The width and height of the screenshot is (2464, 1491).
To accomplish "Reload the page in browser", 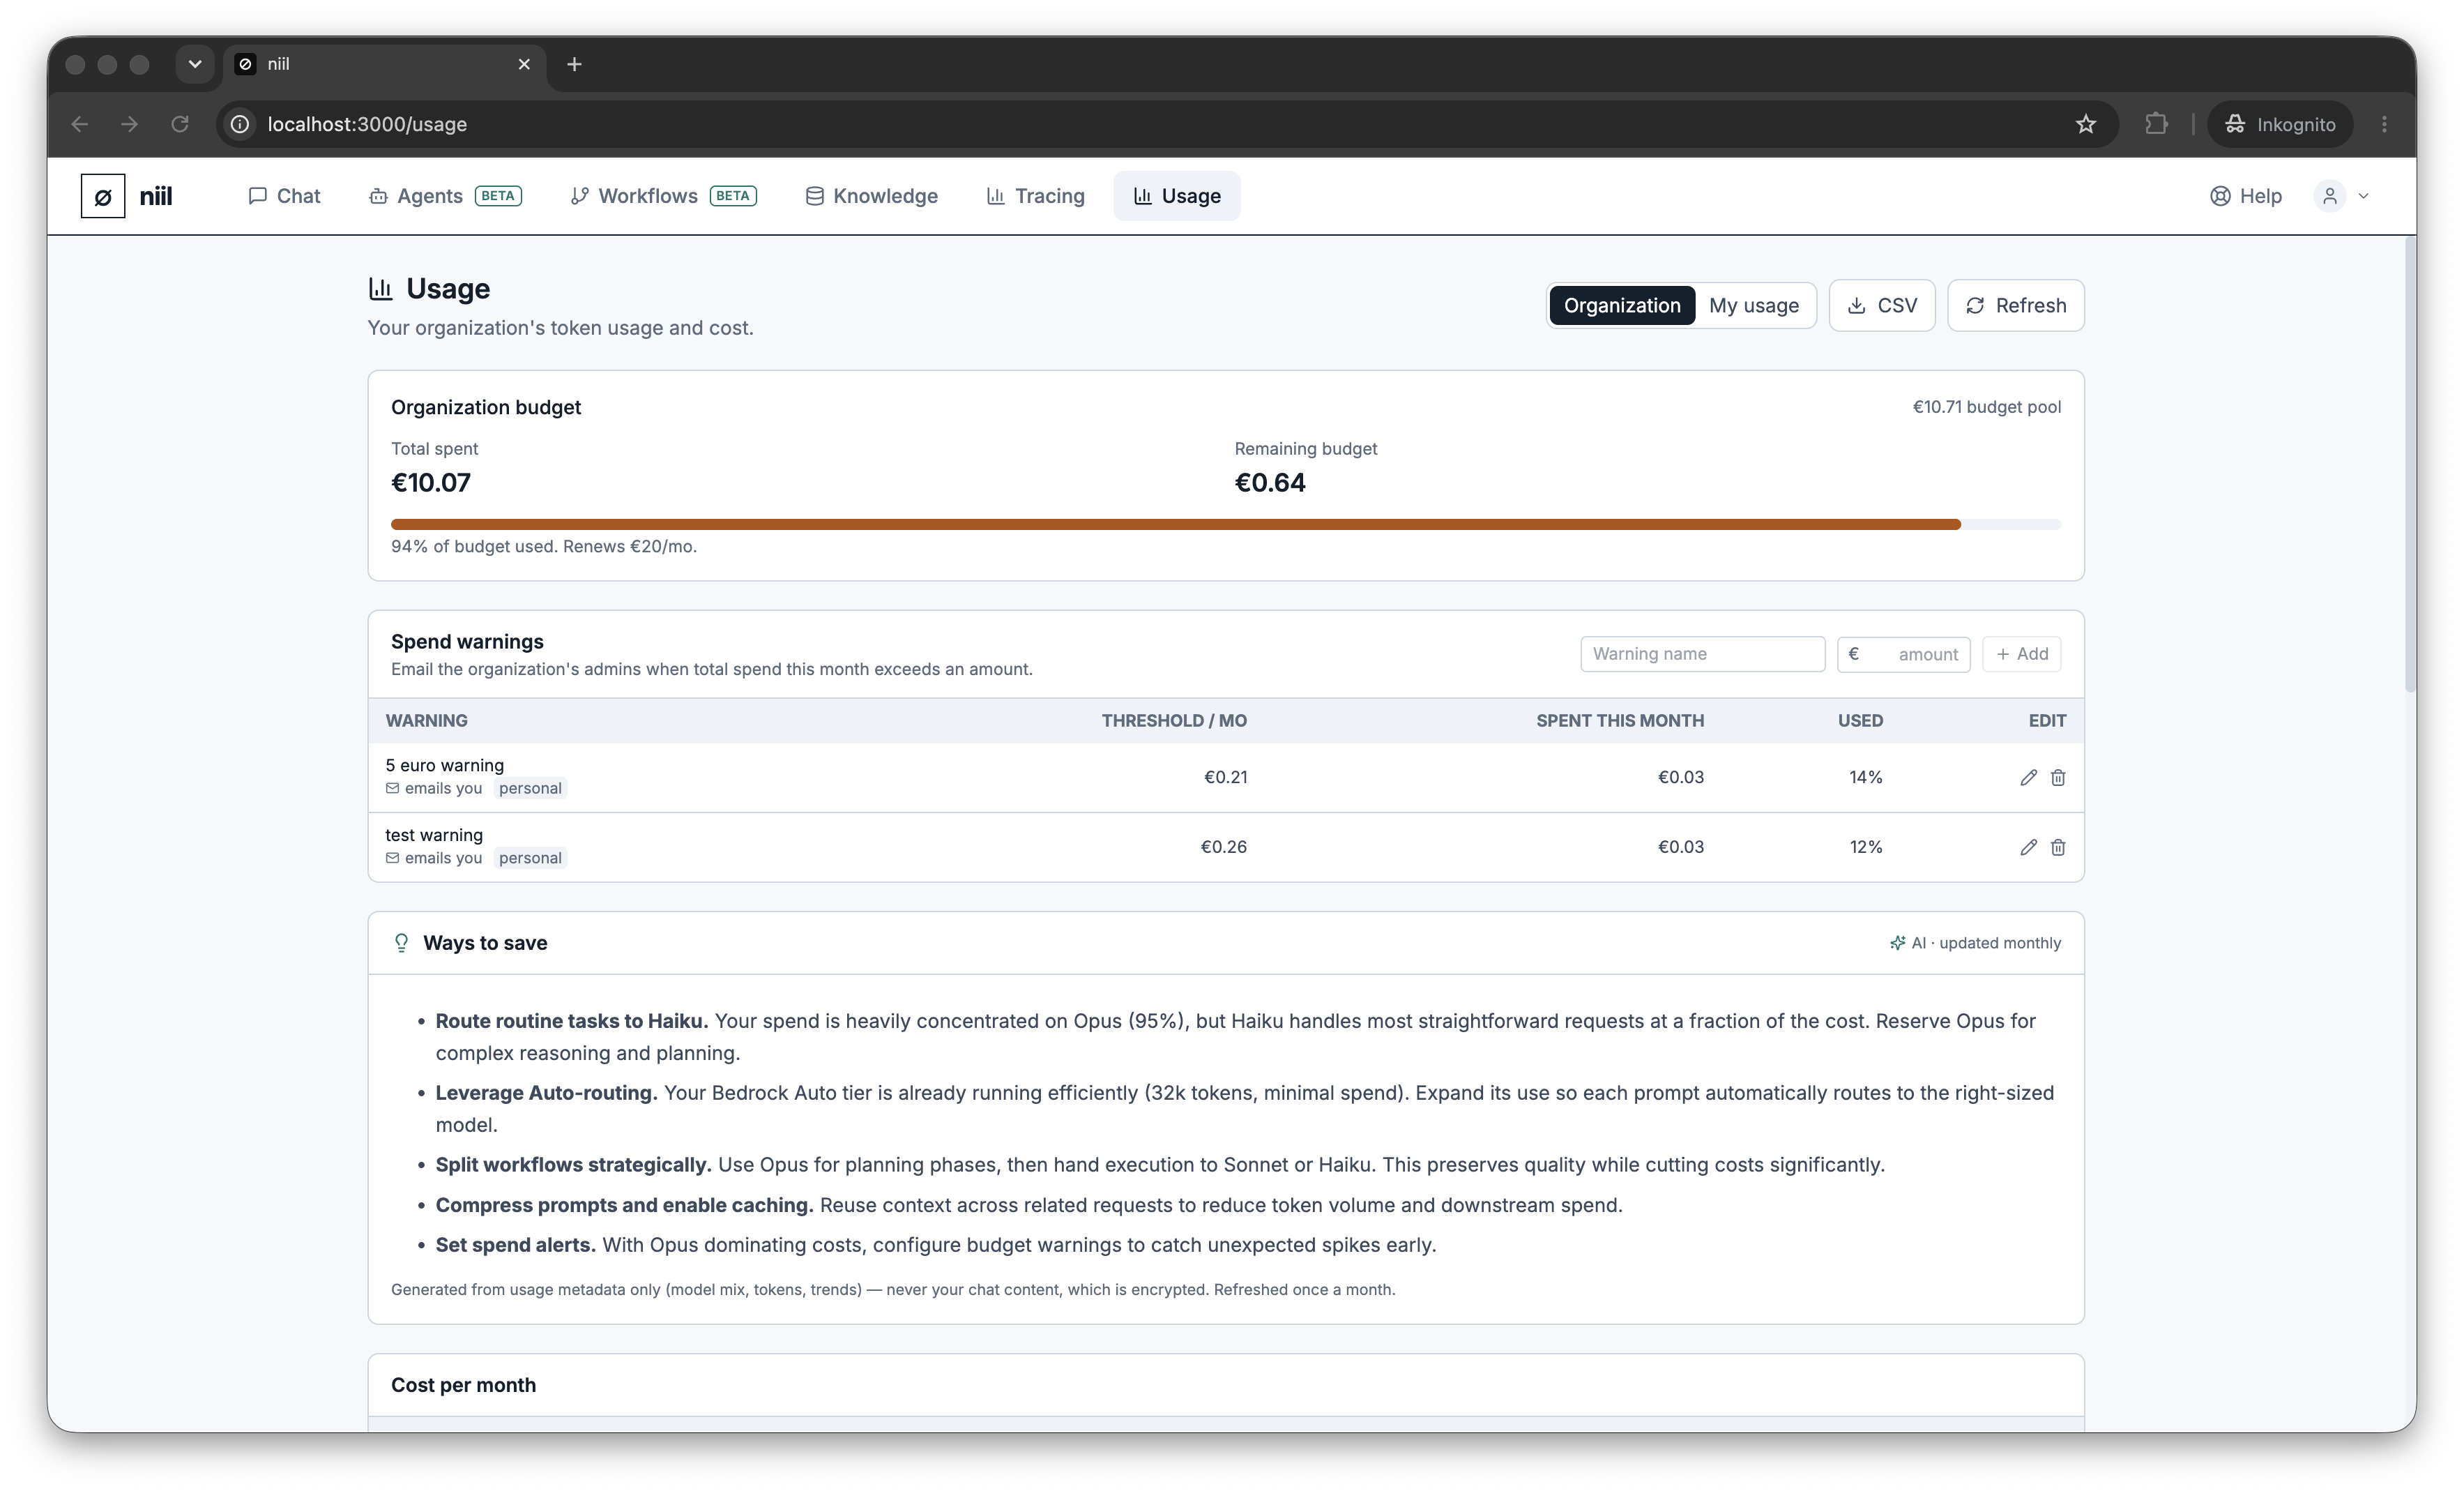I will (180, 124).
